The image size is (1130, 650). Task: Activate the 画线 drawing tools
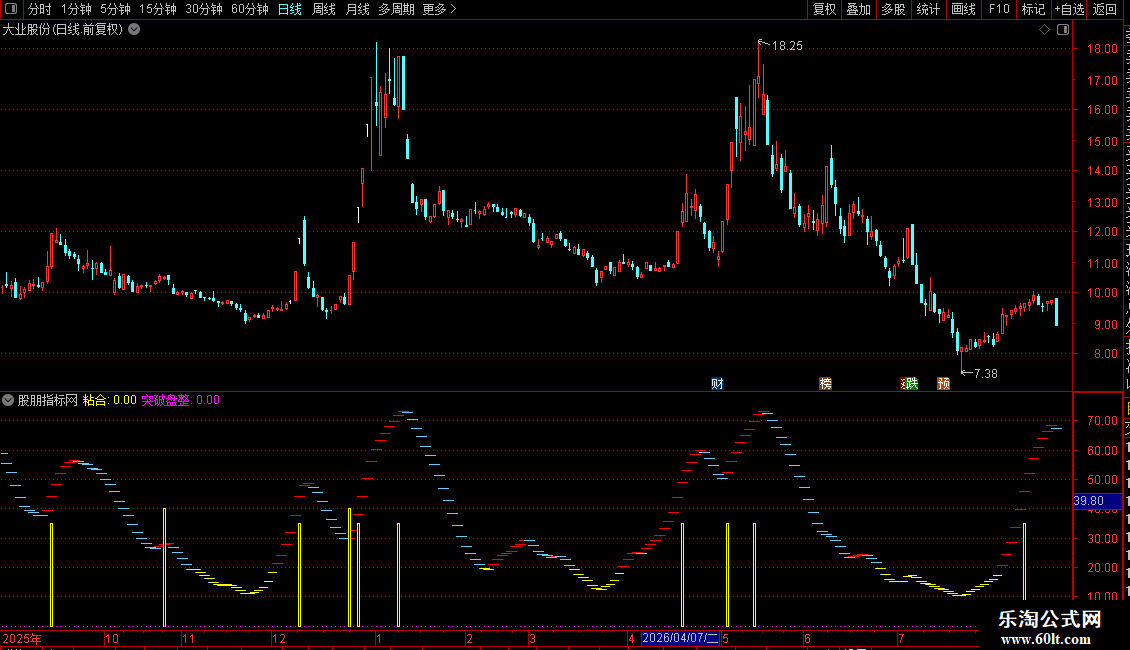(964, 9)
